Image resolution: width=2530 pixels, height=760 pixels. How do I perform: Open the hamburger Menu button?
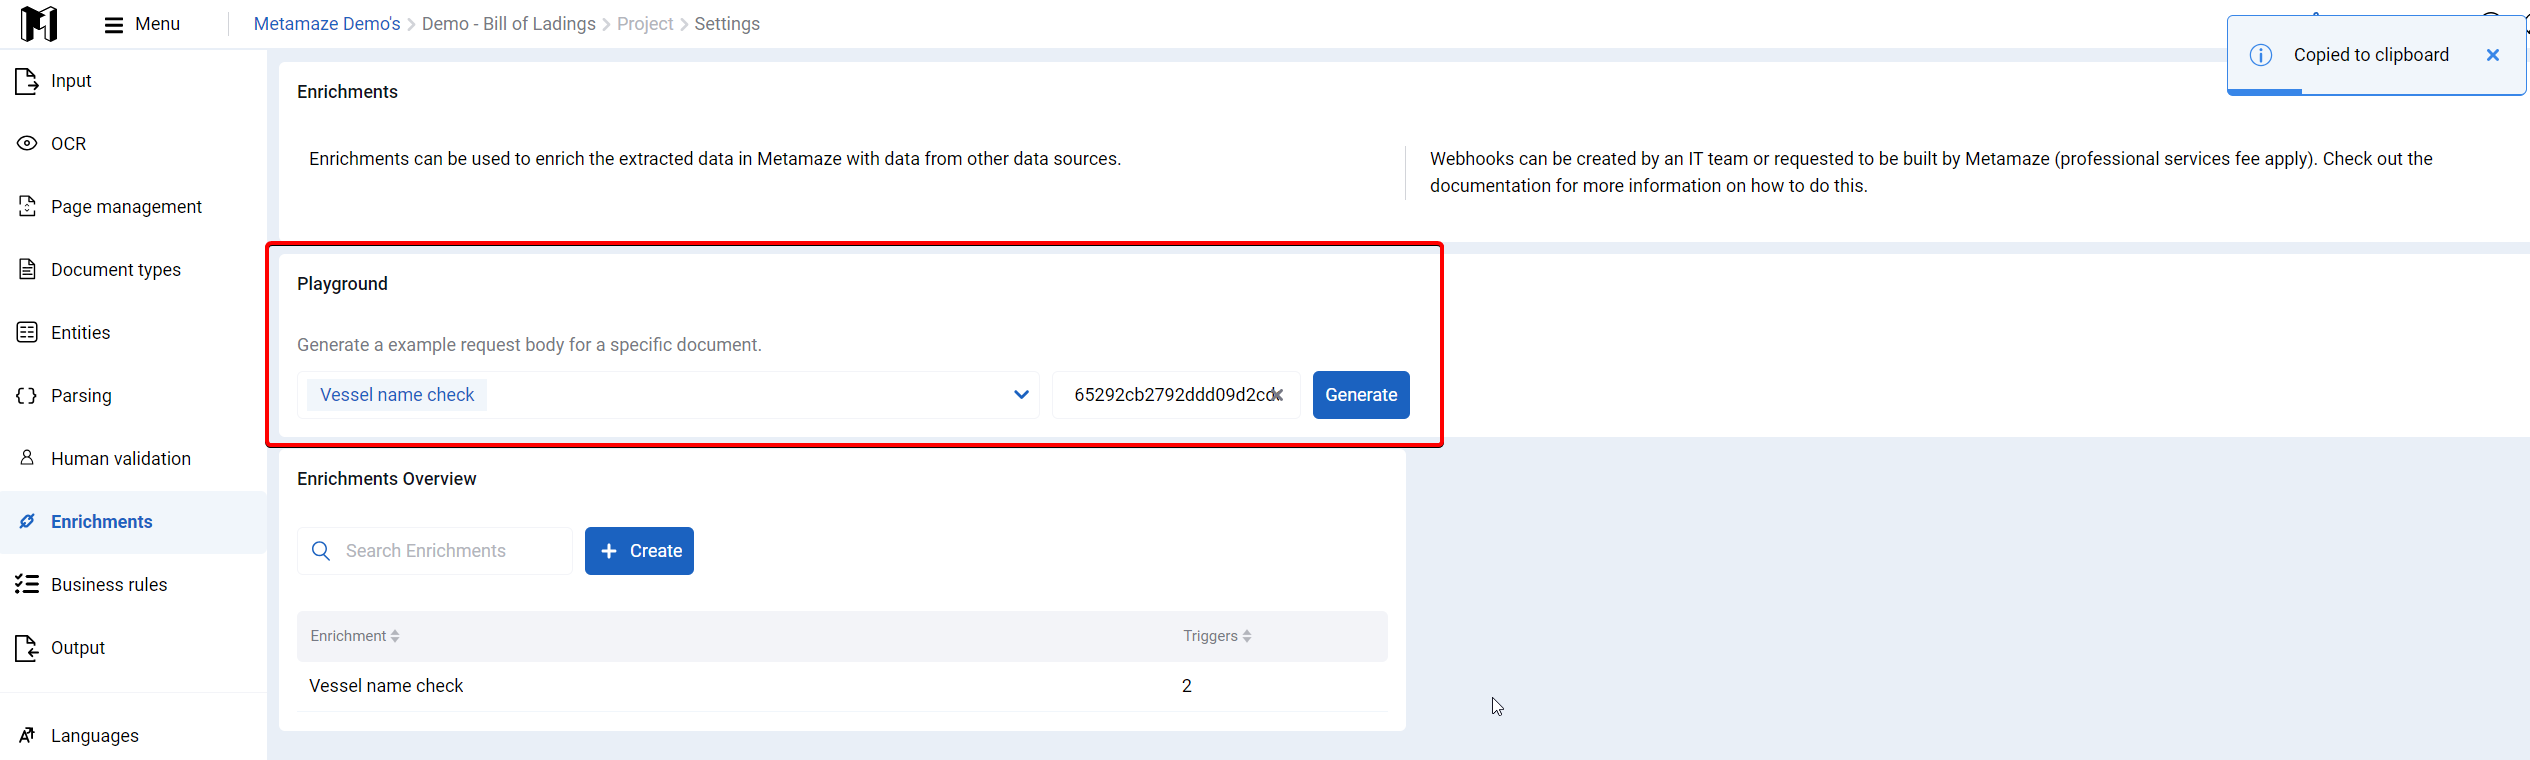142,24
